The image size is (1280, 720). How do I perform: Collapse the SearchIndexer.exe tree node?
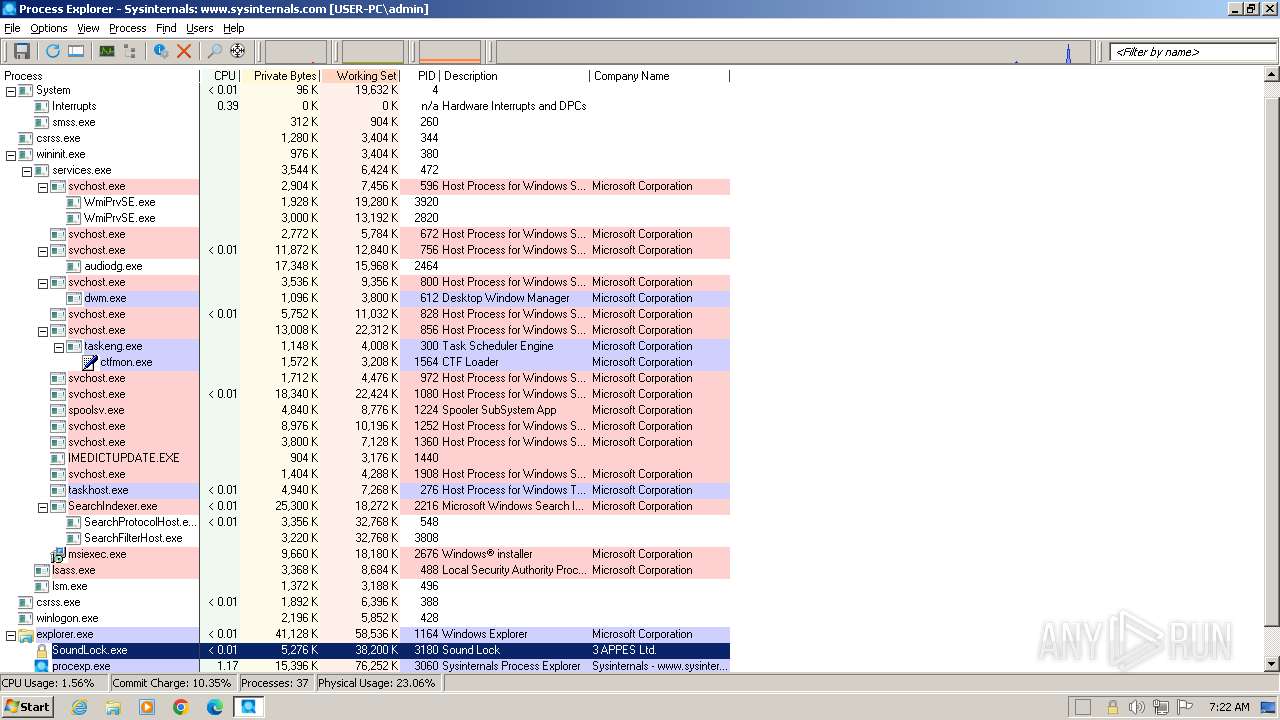pyautogui.click(x=43, y=506)
